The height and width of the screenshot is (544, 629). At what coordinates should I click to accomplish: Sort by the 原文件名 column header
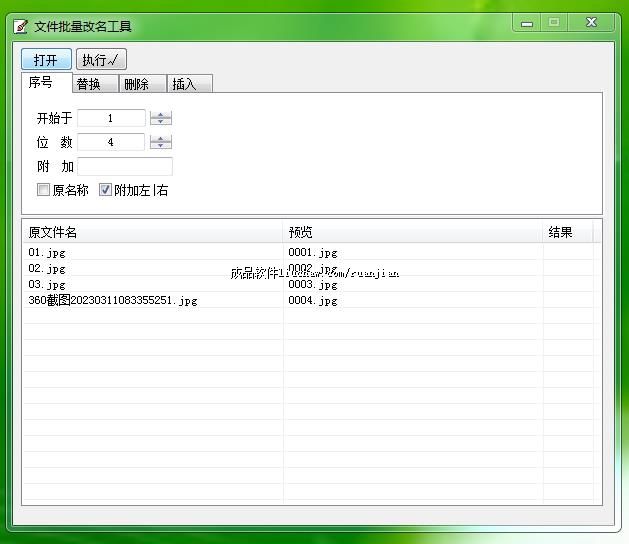pyautogui.click(x=152, y=232)
